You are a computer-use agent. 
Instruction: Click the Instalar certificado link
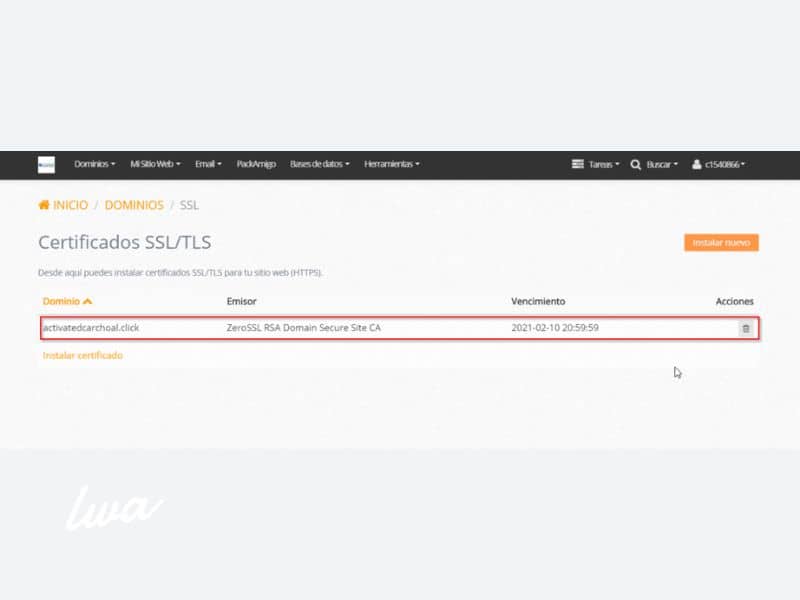point(83,355)
